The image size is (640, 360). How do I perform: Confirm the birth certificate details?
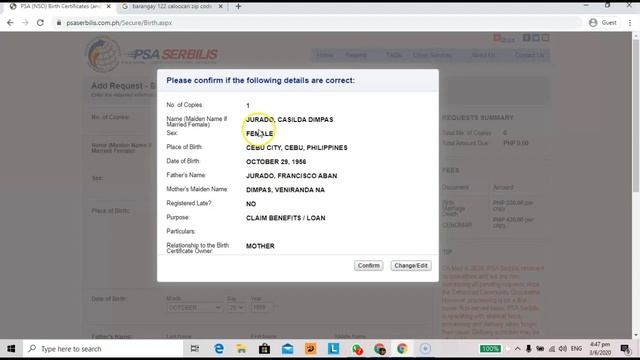tap(368, 266)
